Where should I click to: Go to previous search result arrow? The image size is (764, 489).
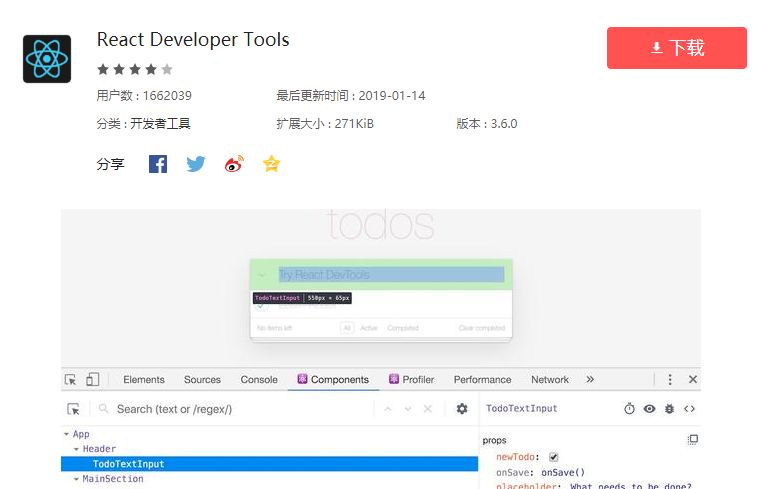(x=388, y=409)
